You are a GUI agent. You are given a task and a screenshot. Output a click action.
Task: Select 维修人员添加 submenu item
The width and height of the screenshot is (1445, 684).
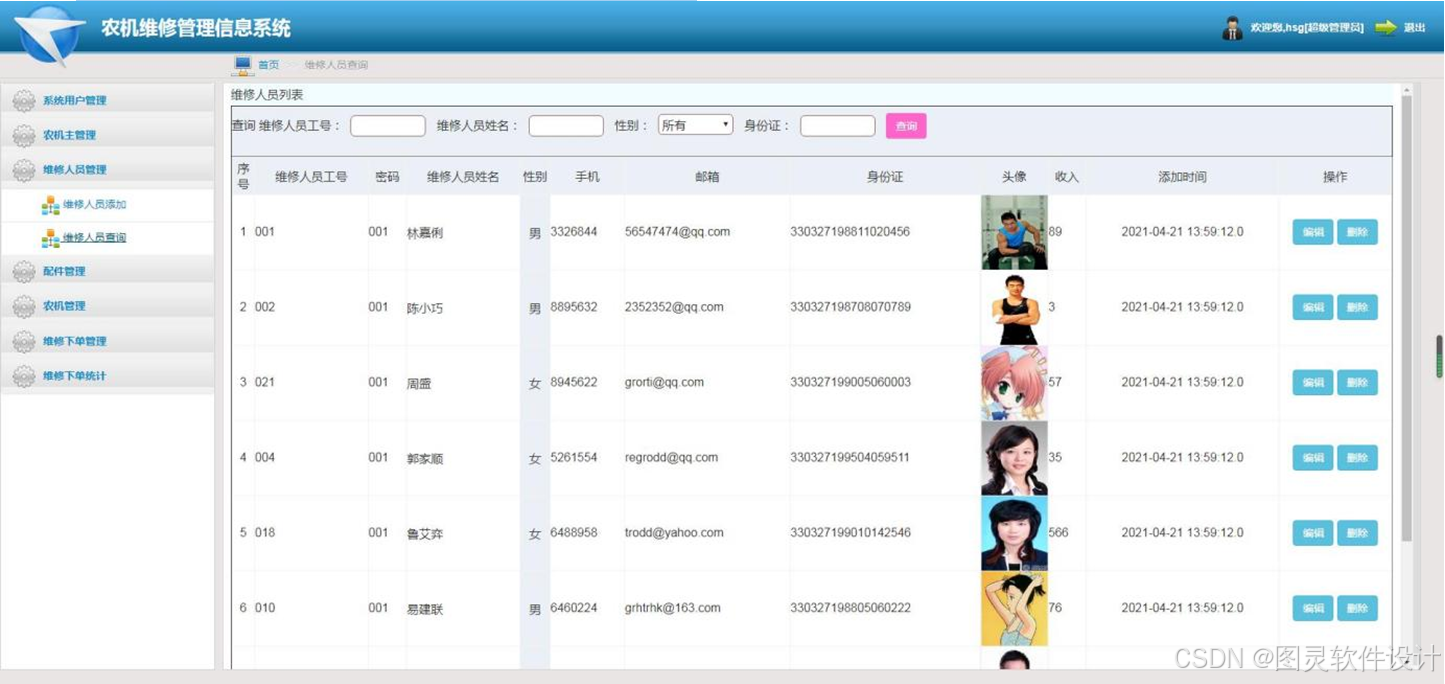(x=94, y=205)
